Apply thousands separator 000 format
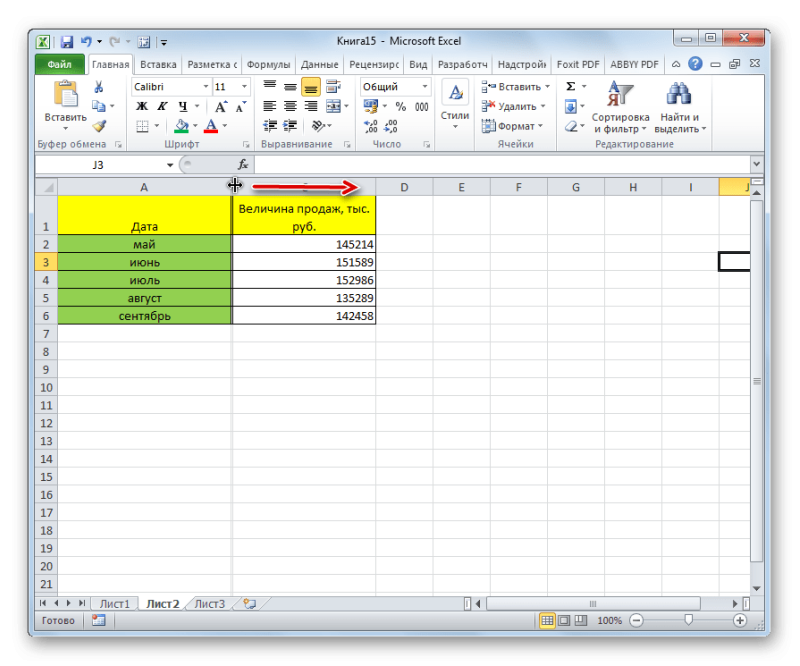The image size is (800, 666). 421,107
